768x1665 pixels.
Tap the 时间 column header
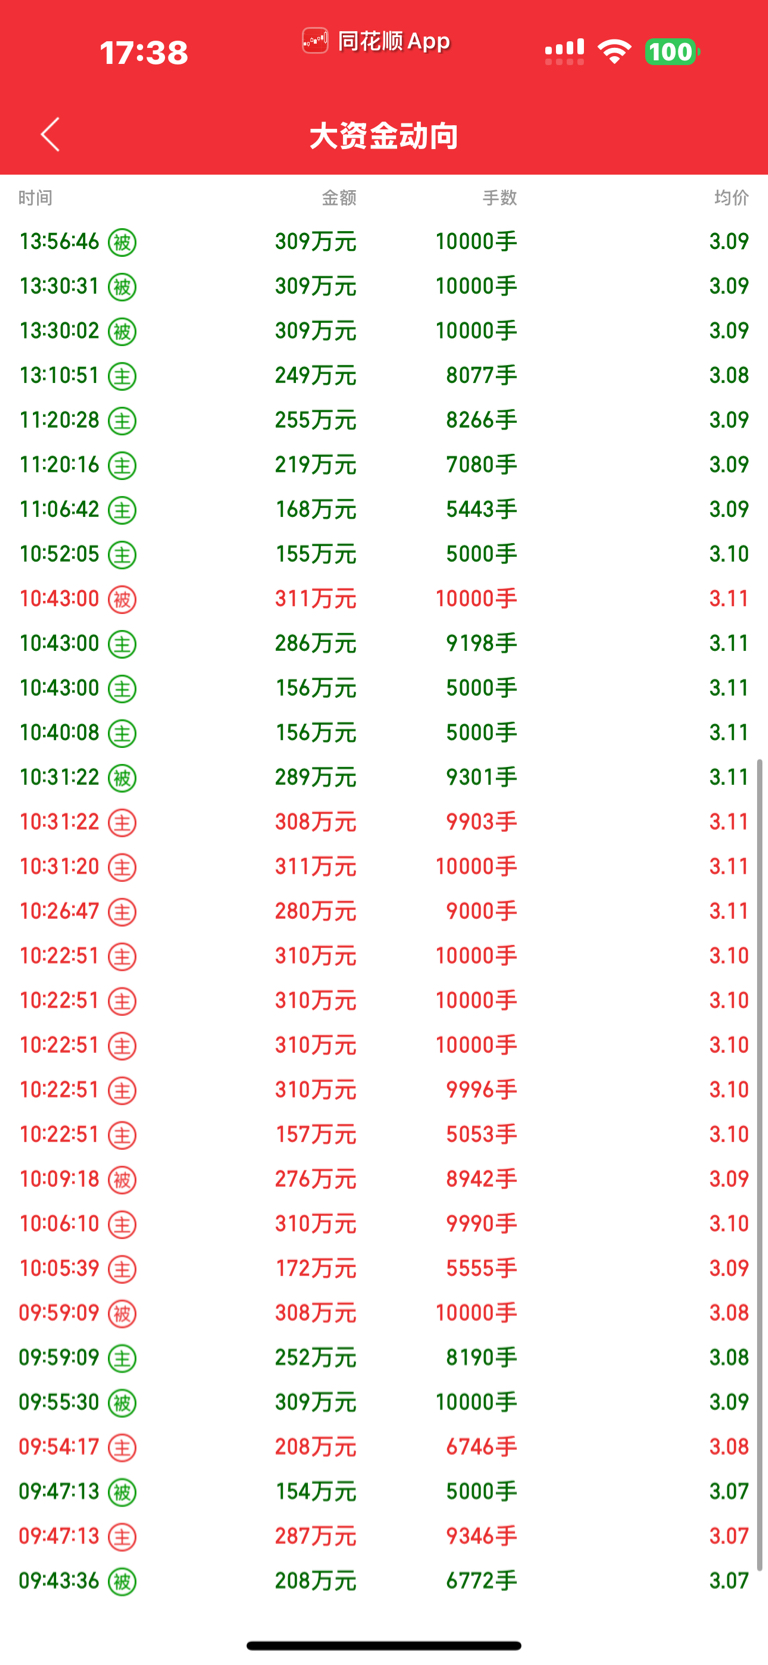click(x=35, y=198)
